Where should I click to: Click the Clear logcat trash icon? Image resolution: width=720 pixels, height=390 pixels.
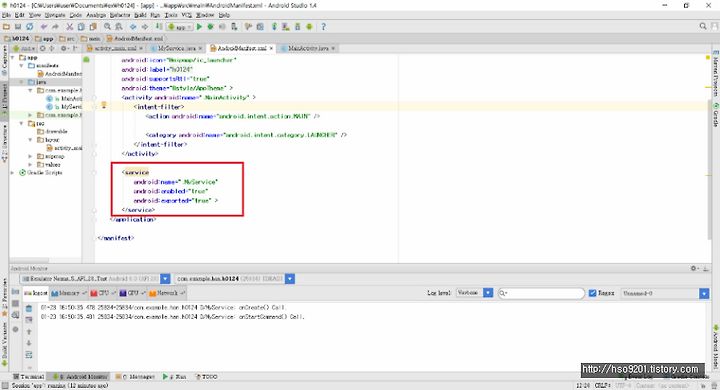pyautogui.click(x=29, y=308)
